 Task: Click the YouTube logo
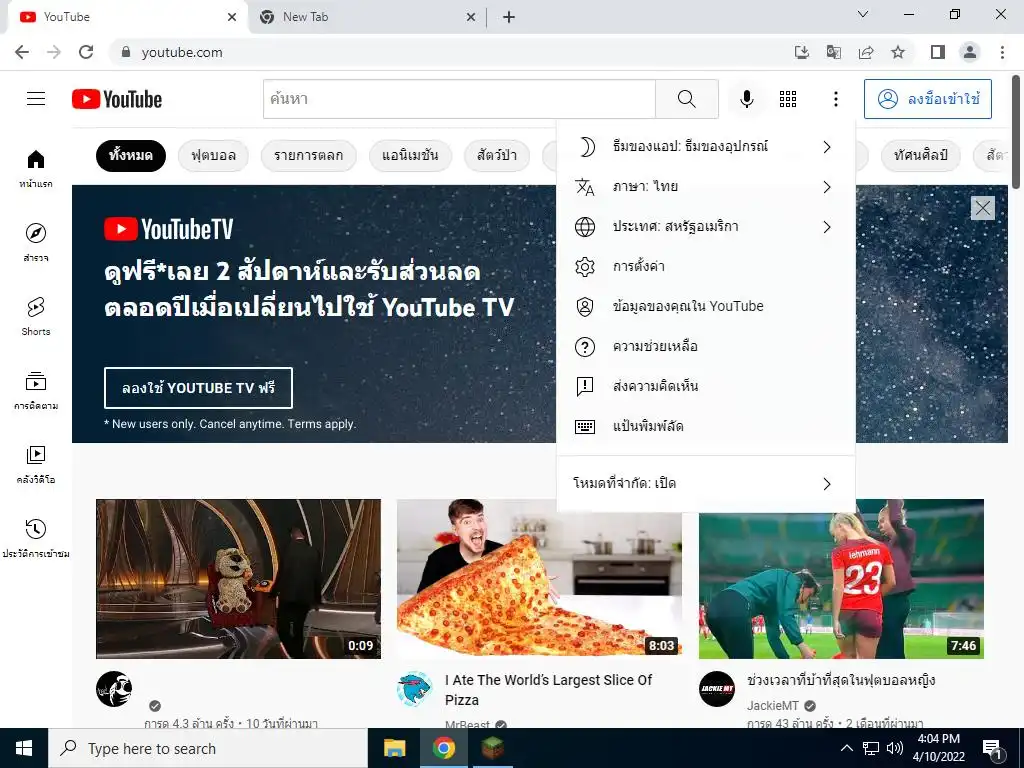(x=117, y=99)
